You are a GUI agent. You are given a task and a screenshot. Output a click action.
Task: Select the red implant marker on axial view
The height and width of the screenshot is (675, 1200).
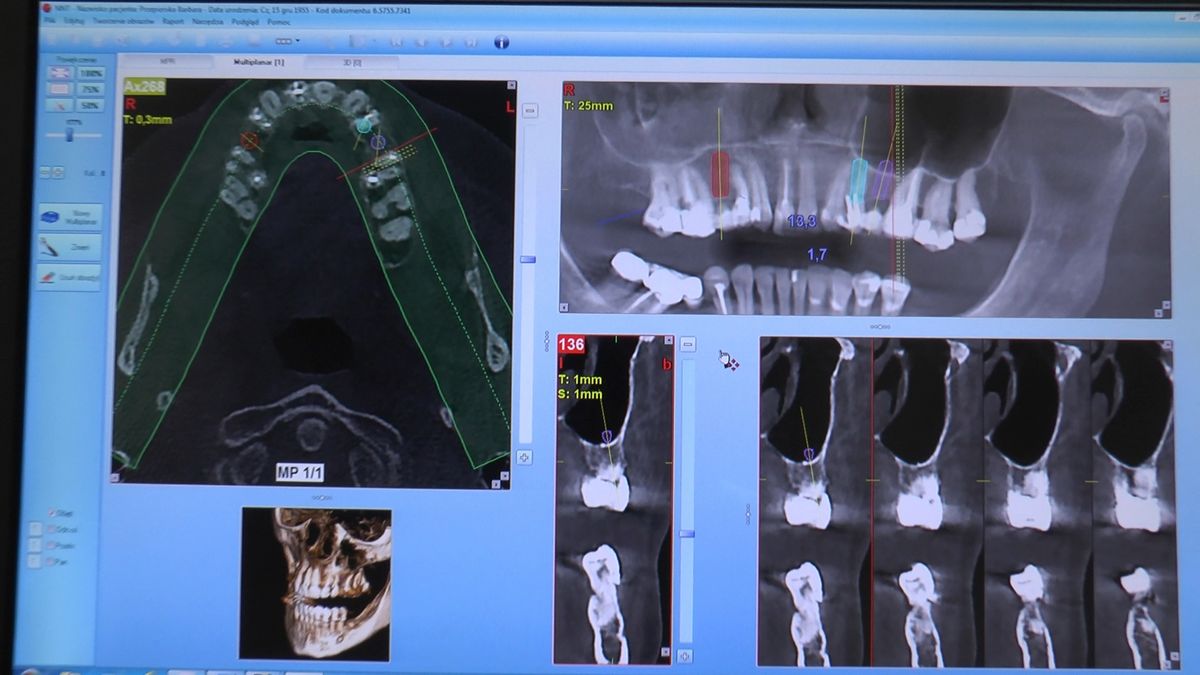coord(250,141)
